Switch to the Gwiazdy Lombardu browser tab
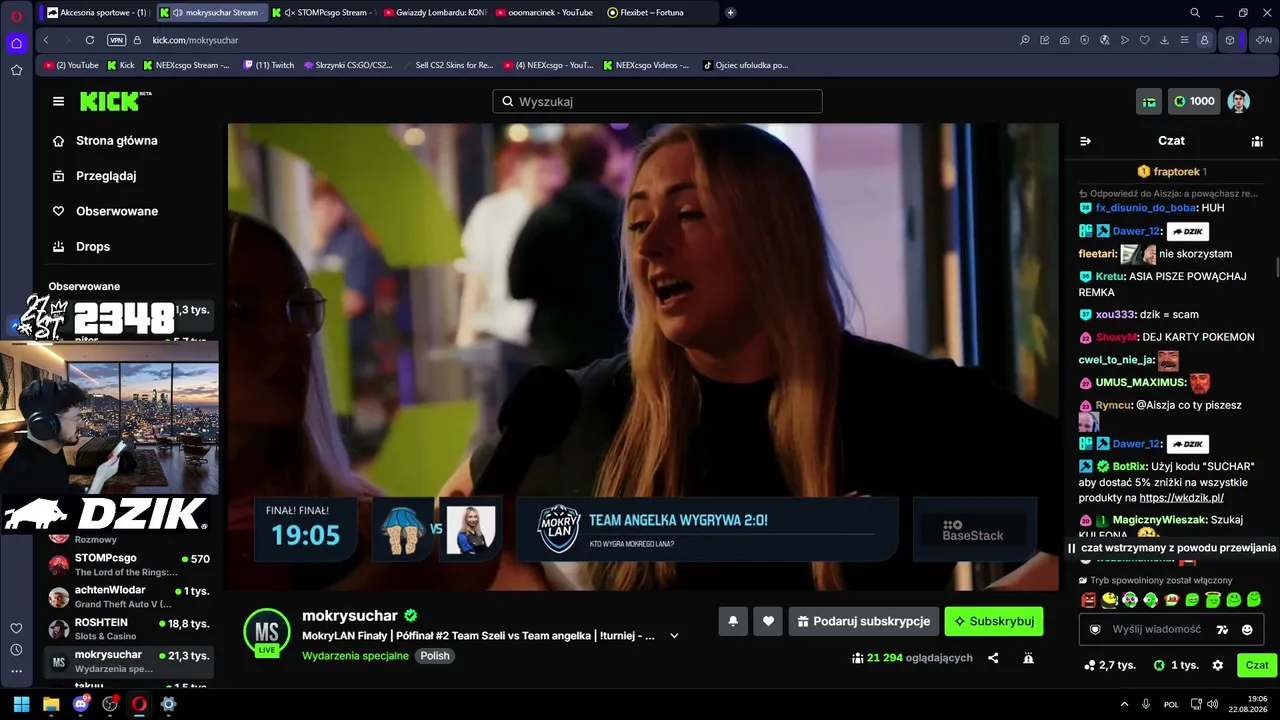Screen dimensions: 1280x720 coord(436,13)
